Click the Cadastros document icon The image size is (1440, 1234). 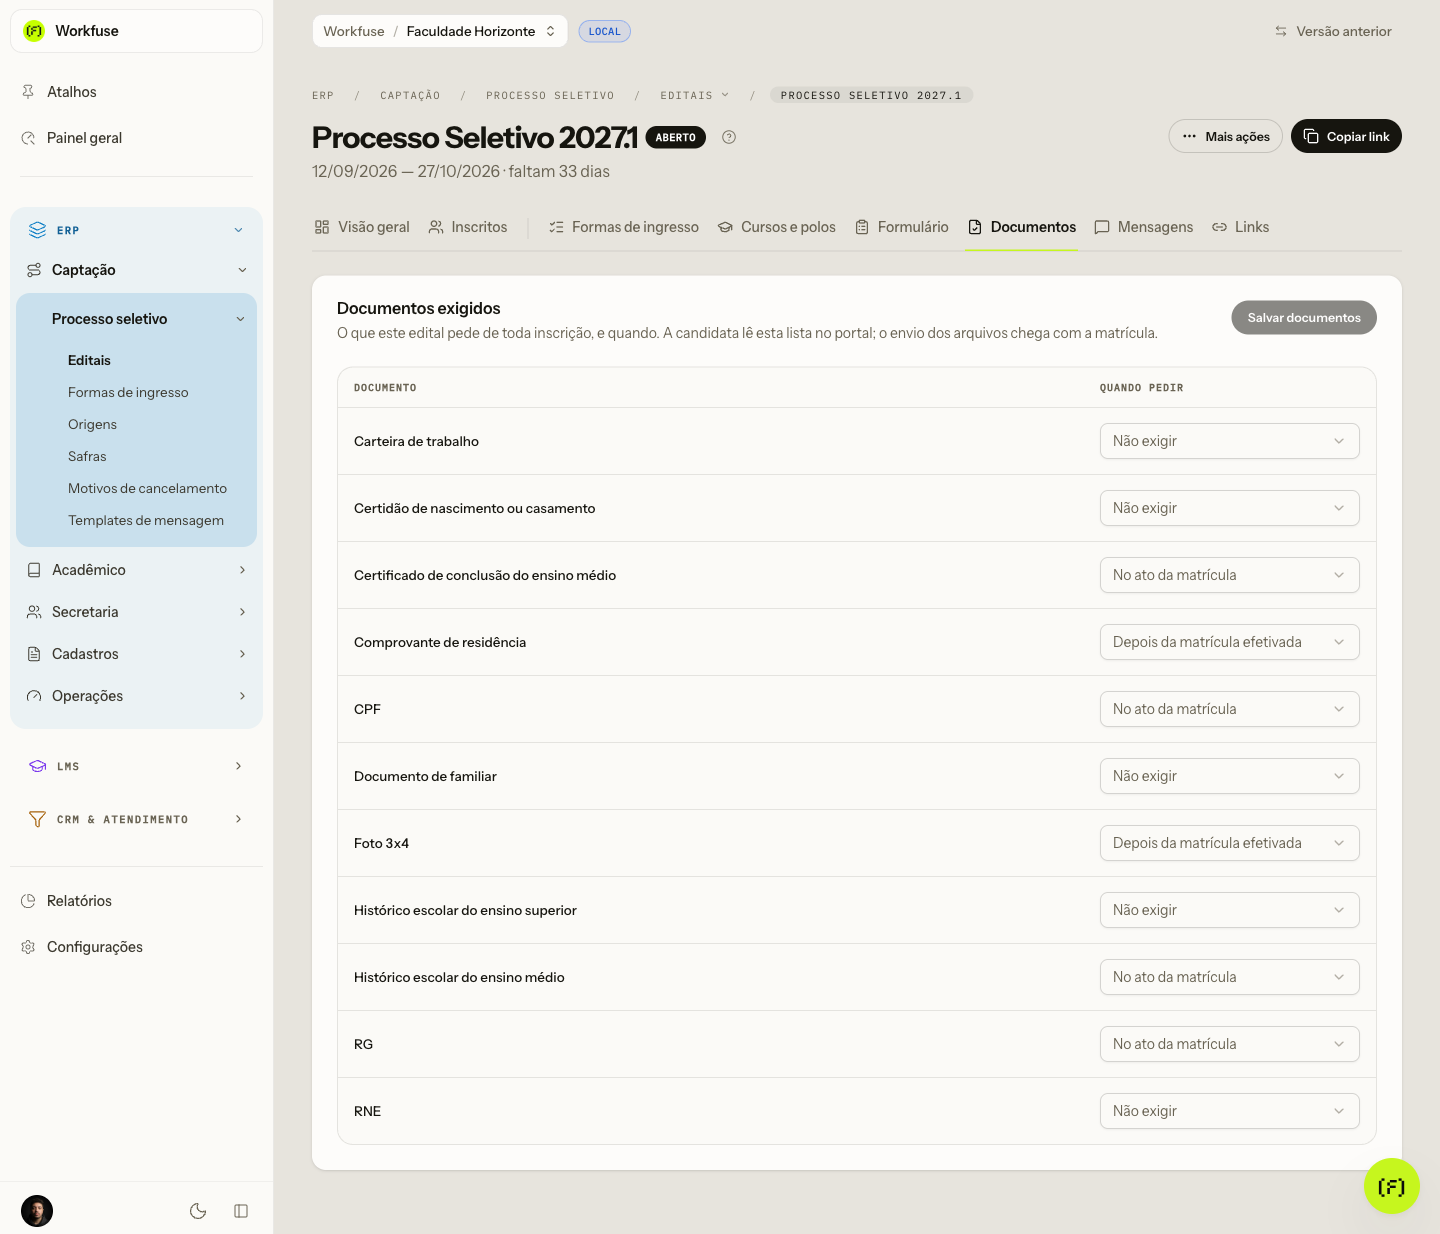click(34, 654)
